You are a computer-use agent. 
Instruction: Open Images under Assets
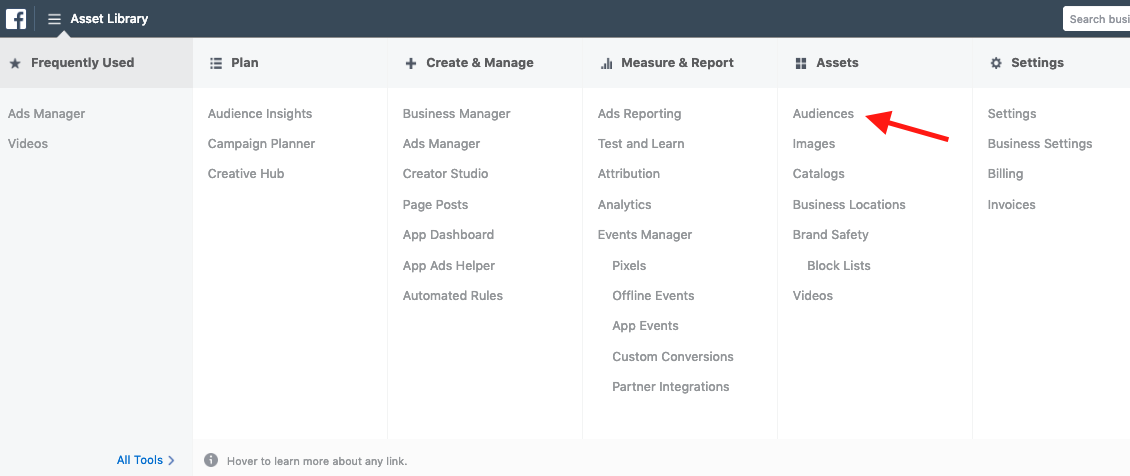814,143
